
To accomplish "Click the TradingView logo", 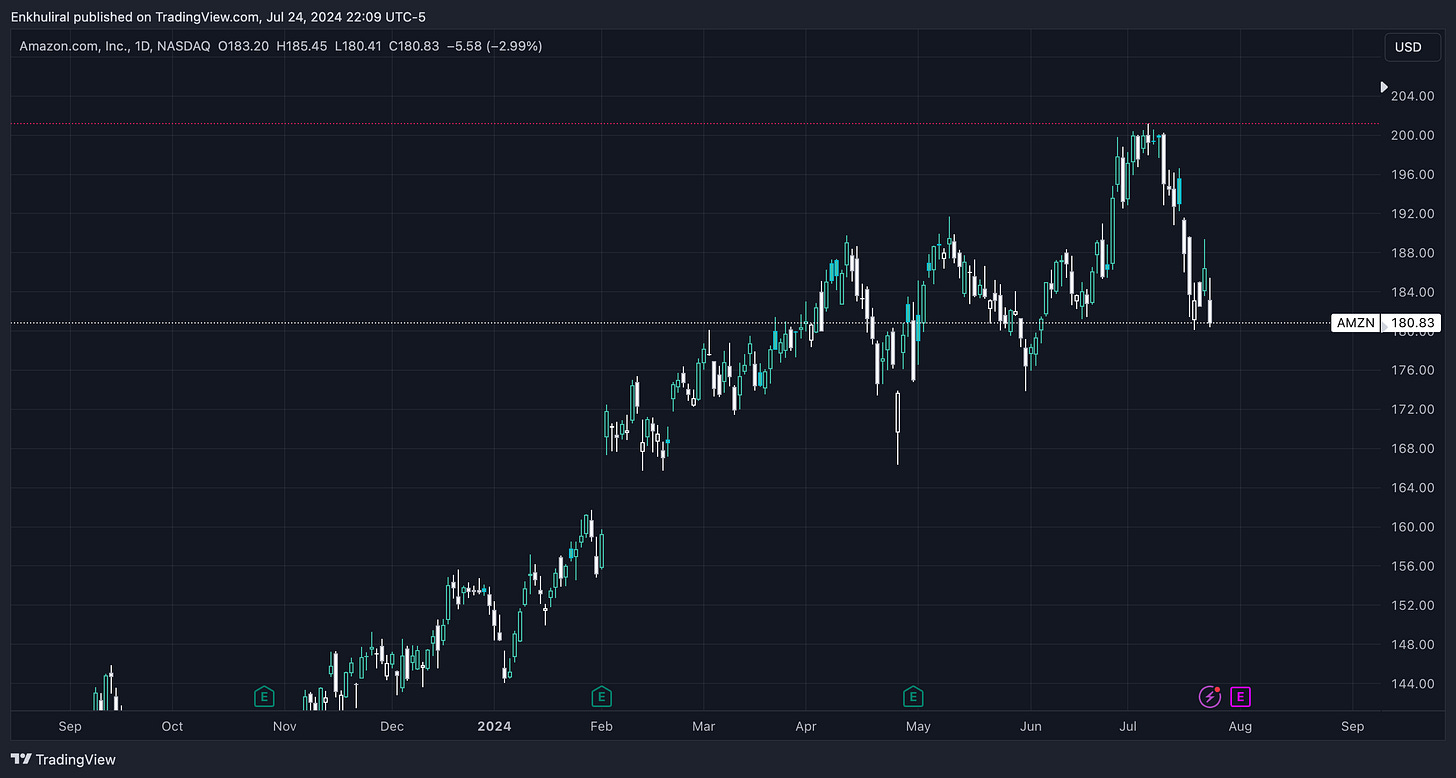I will (64, 759).
